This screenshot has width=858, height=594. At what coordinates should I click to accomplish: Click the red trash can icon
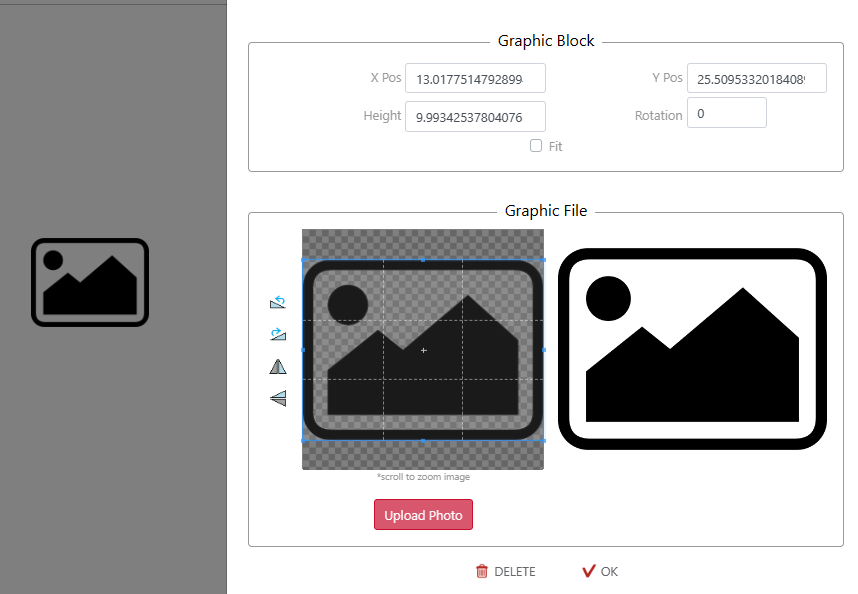click(482, 572)
